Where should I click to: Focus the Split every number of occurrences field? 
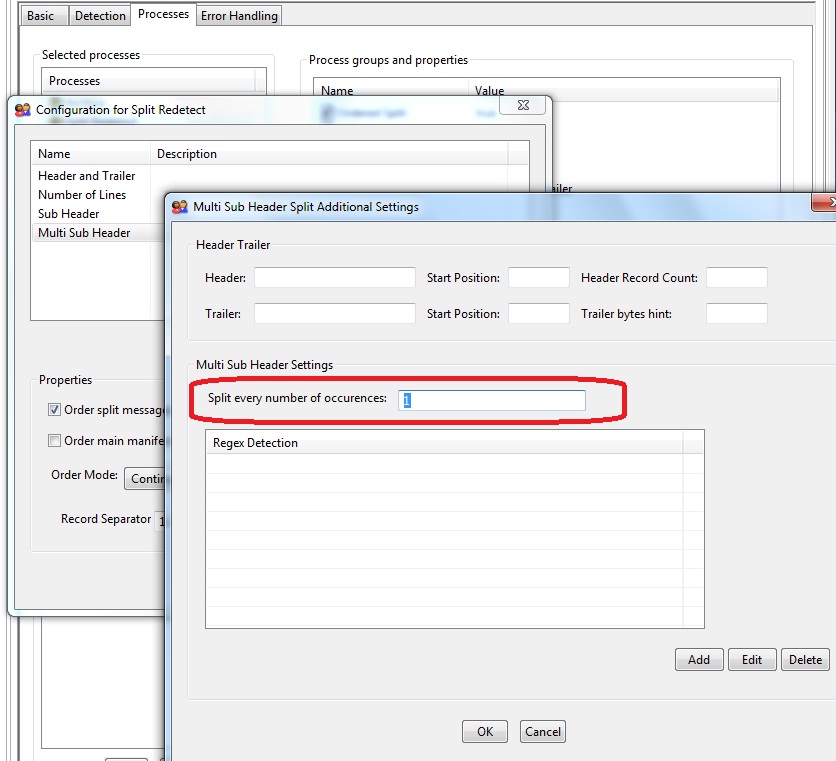coord(492,400)
